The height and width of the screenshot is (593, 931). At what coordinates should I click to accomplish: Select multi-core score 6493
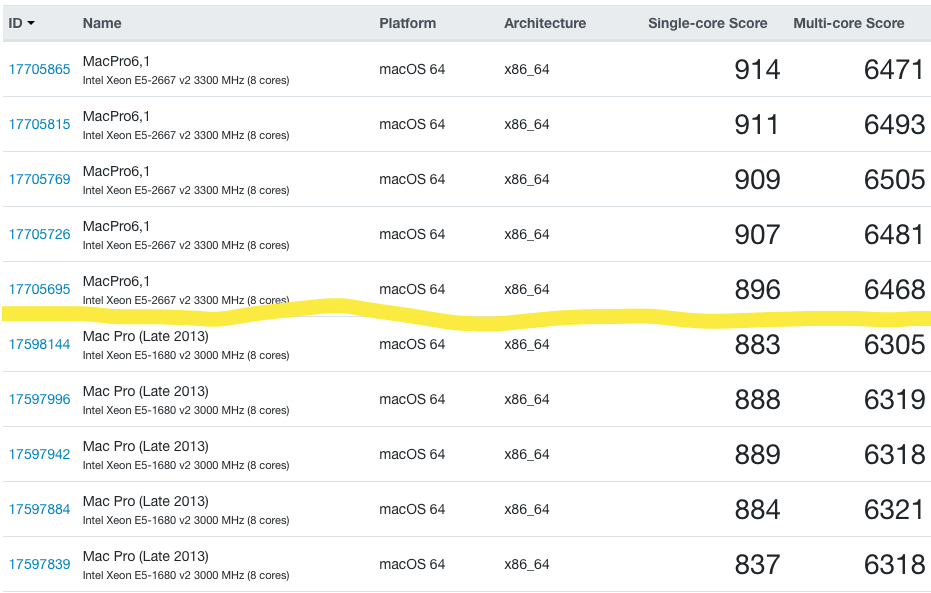tap(894, 125)
